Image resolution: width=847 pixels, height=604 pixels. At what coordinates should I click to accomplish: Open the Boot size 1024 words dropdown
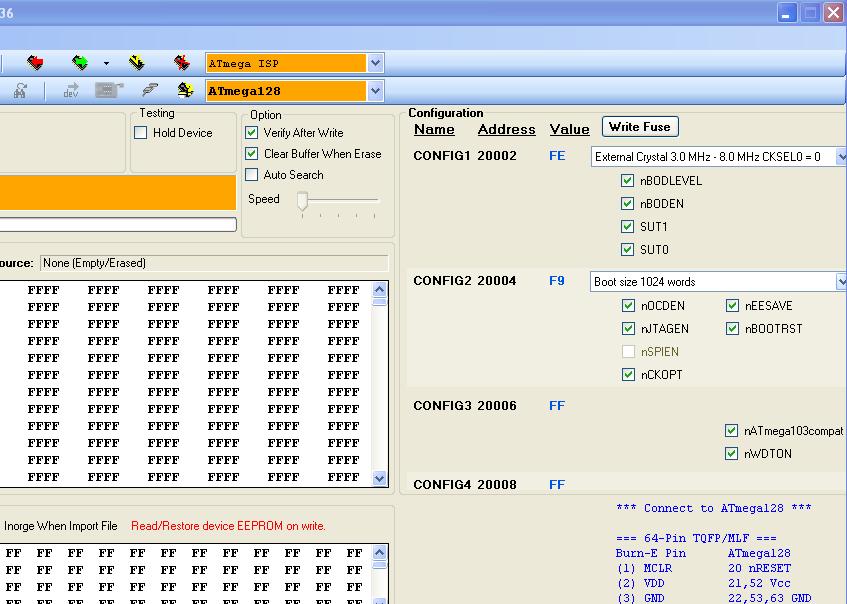pos(841,281)
